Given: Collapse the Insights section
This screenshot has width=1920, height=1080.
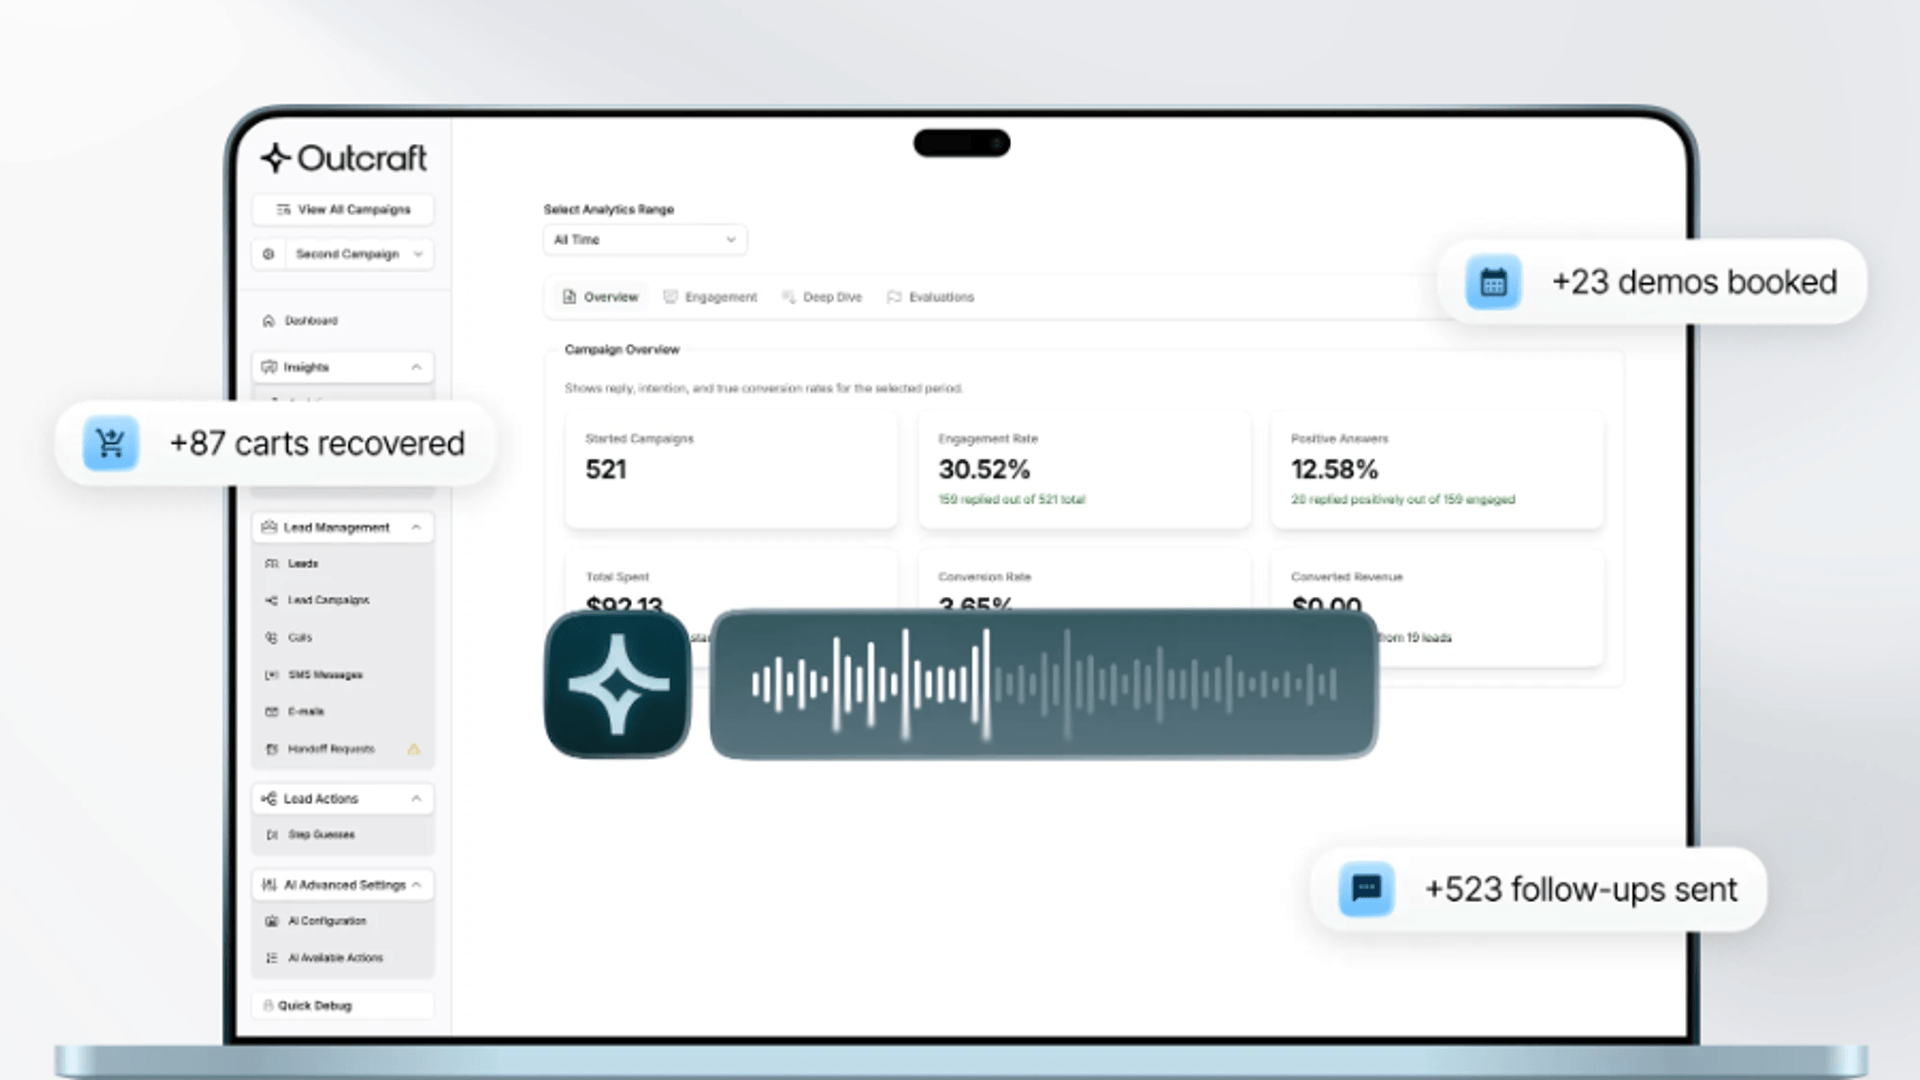Looking at the screenshot, I should click(x=417, y=367).
